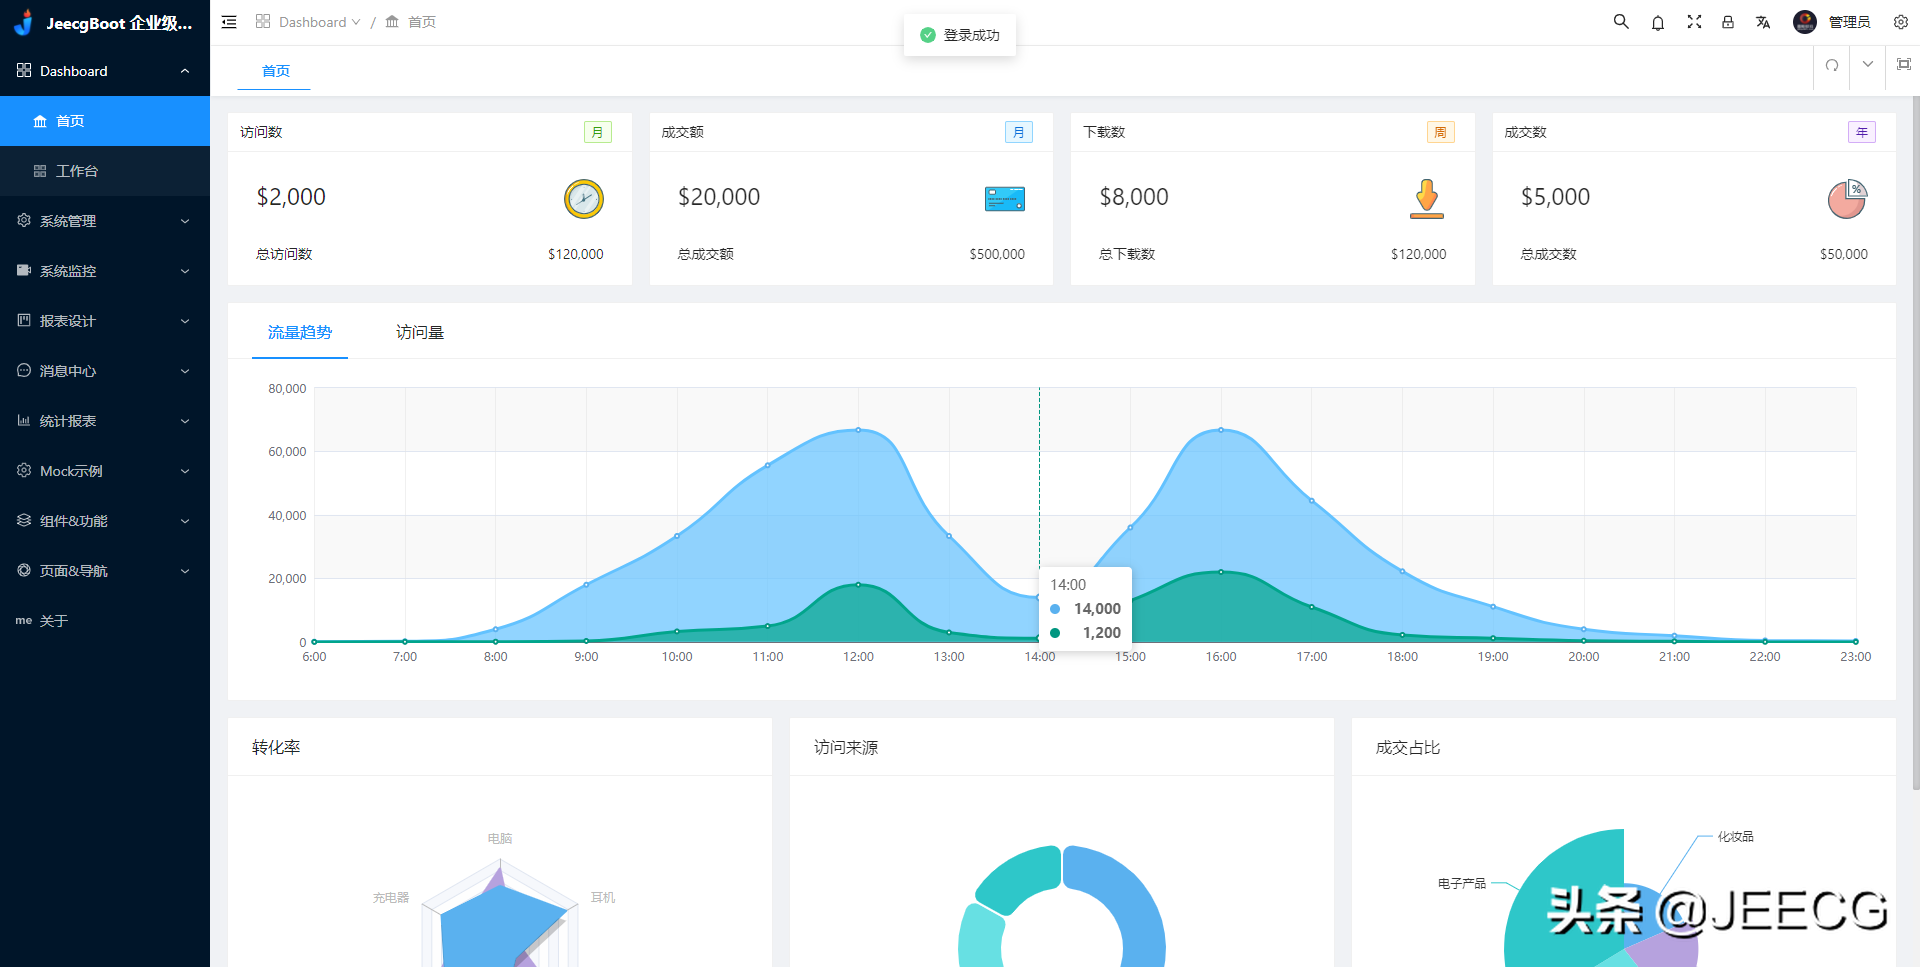Click the page vertical scrollbar
Viewport: 1920px width, 967px height.
(x=1915, y=440)
